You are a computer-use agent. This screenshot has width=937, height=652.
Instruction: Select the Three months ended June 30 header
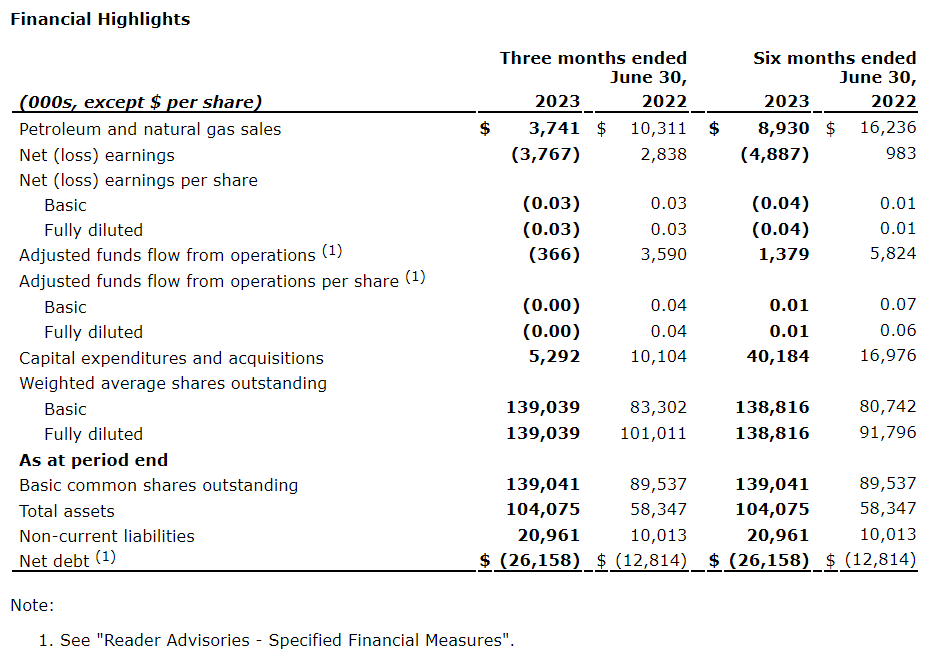[x=593, y=67]
